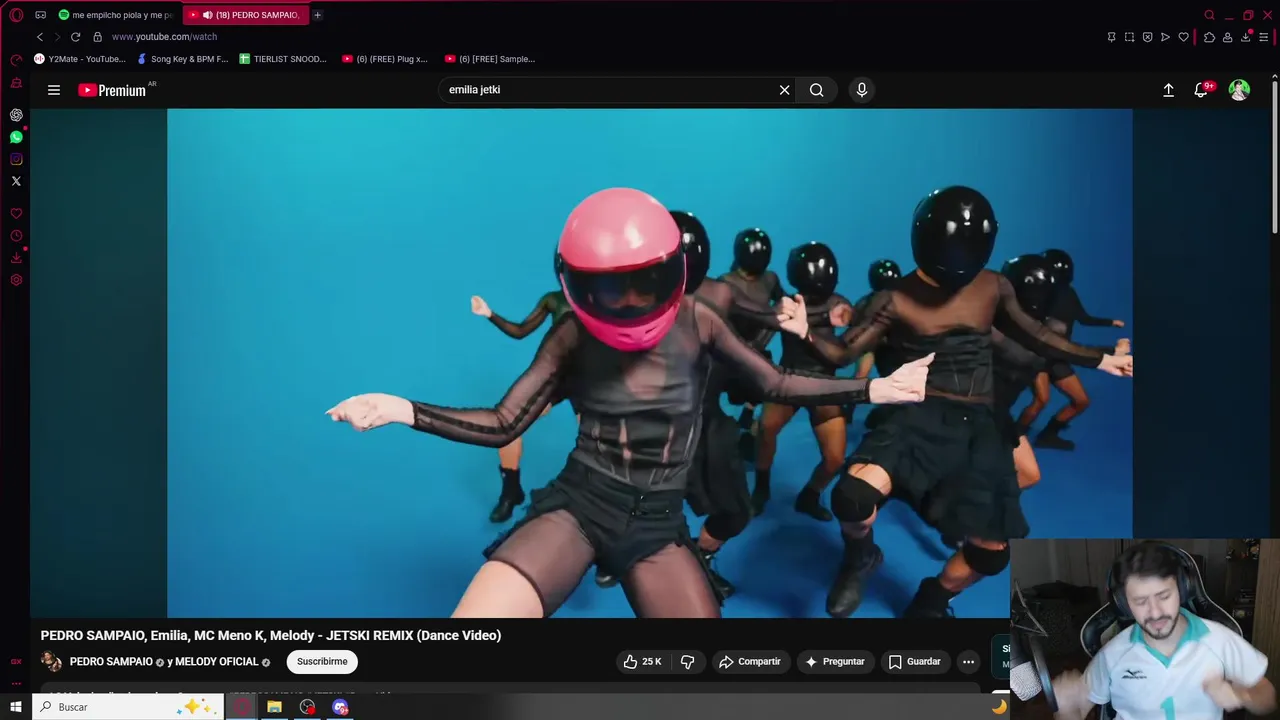The height and width of the screenshot is (720, 1280).
Task: Like the video (25 K)
Action: (643, 662)
